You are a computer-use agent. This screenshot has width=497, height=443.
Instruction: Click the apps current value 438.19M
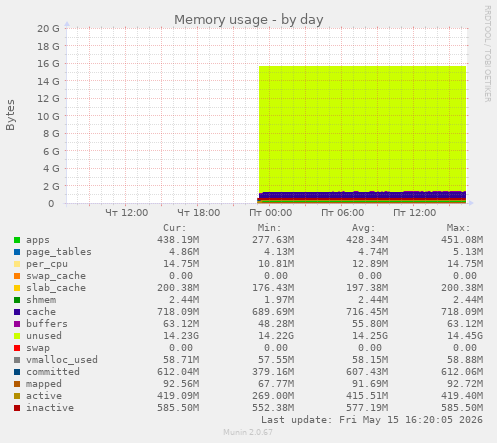click(178, 240)
